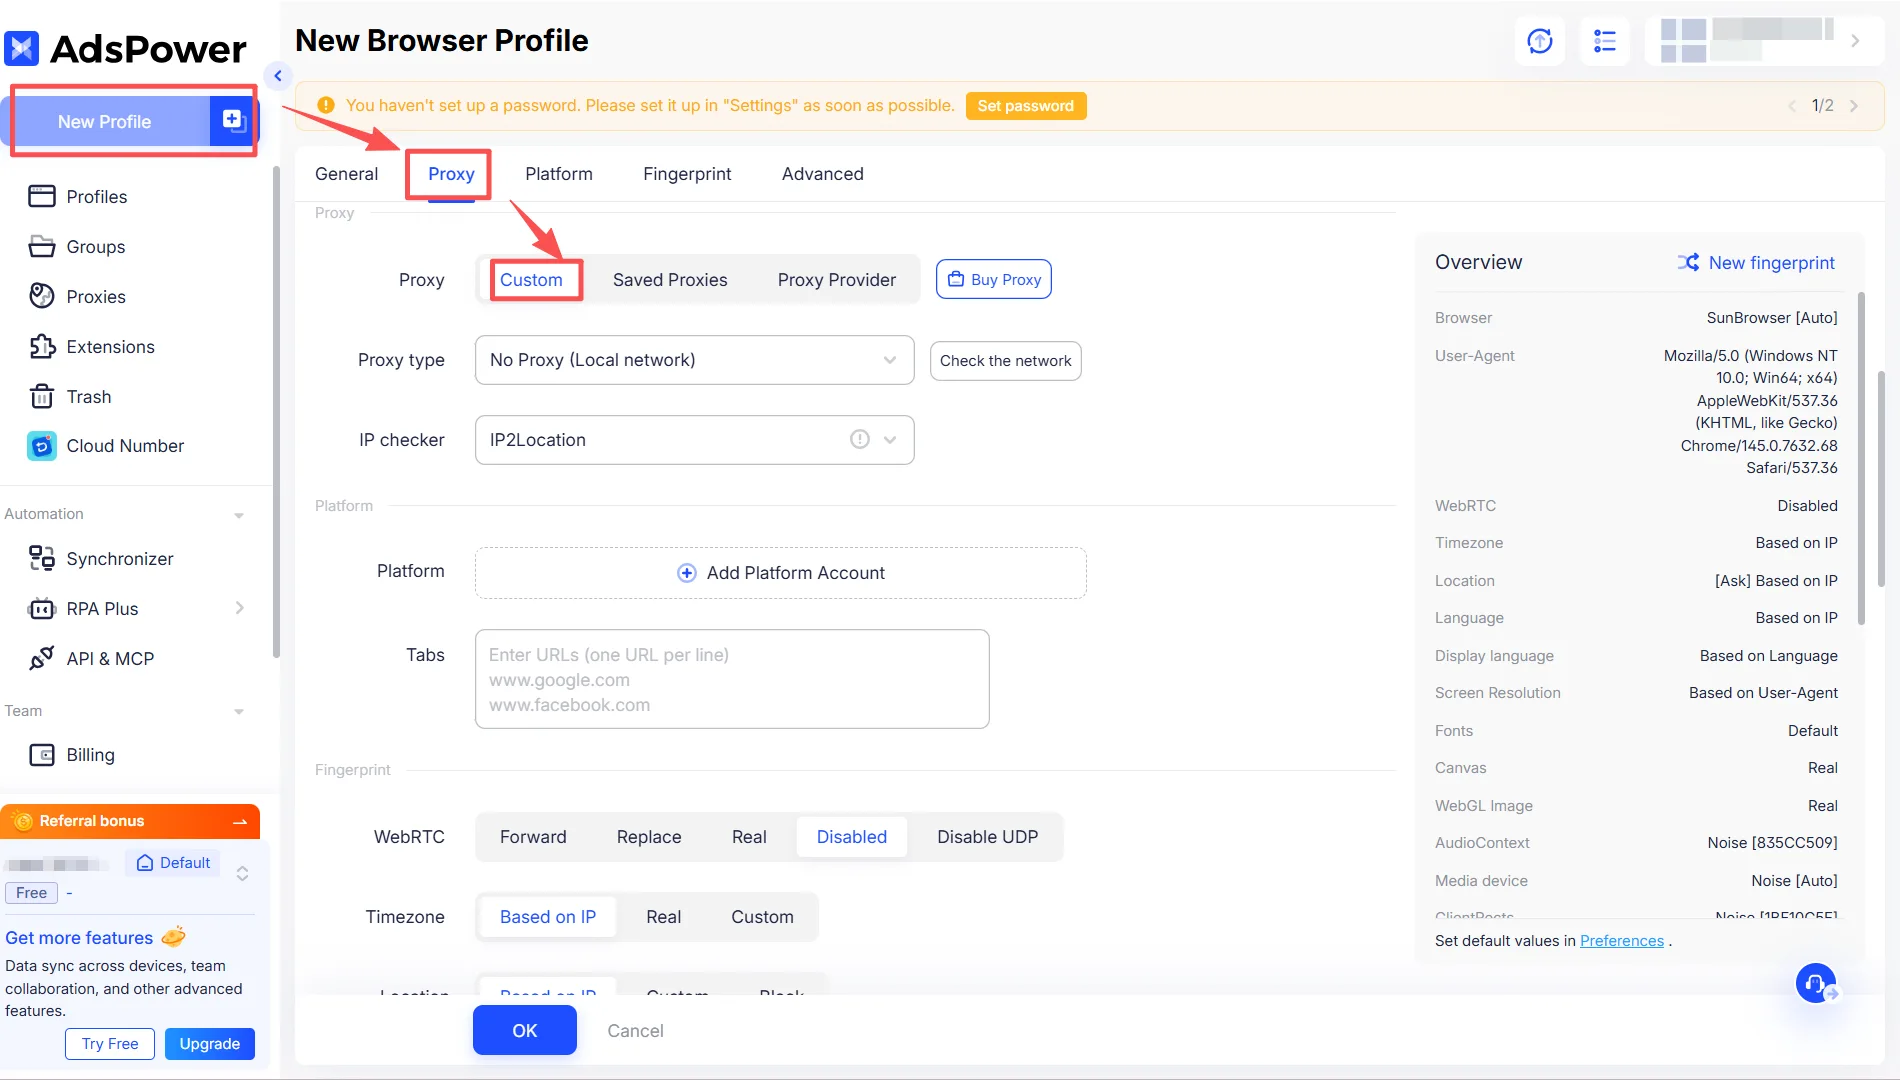Open Cloud Number in the sidebar

click(x=125, y=446)
